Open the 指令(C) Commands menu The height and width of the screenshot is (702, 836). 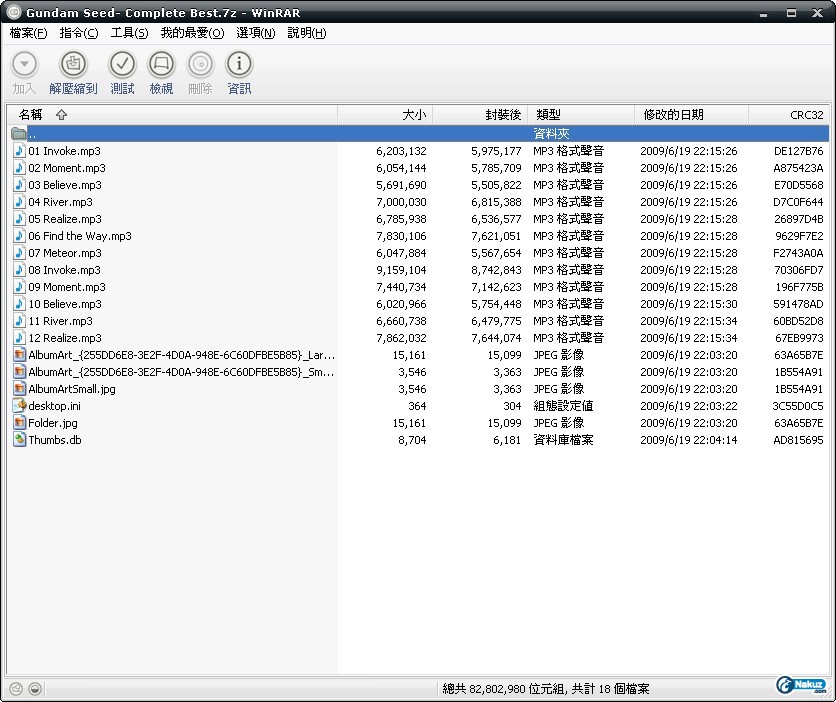coord(79,33)
